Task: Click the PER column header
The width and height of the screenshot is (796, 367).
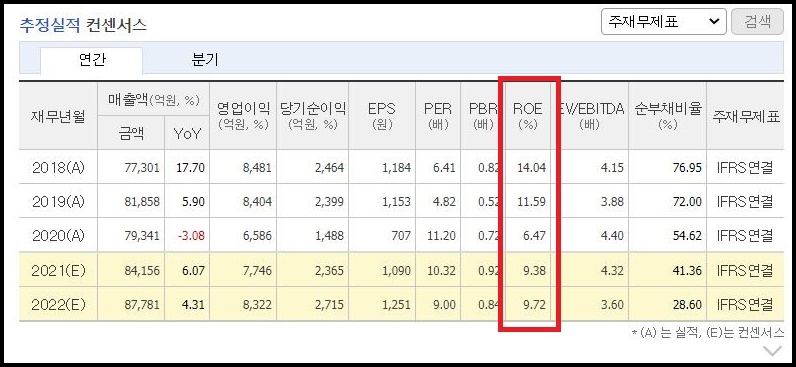Action: (438, 116)
